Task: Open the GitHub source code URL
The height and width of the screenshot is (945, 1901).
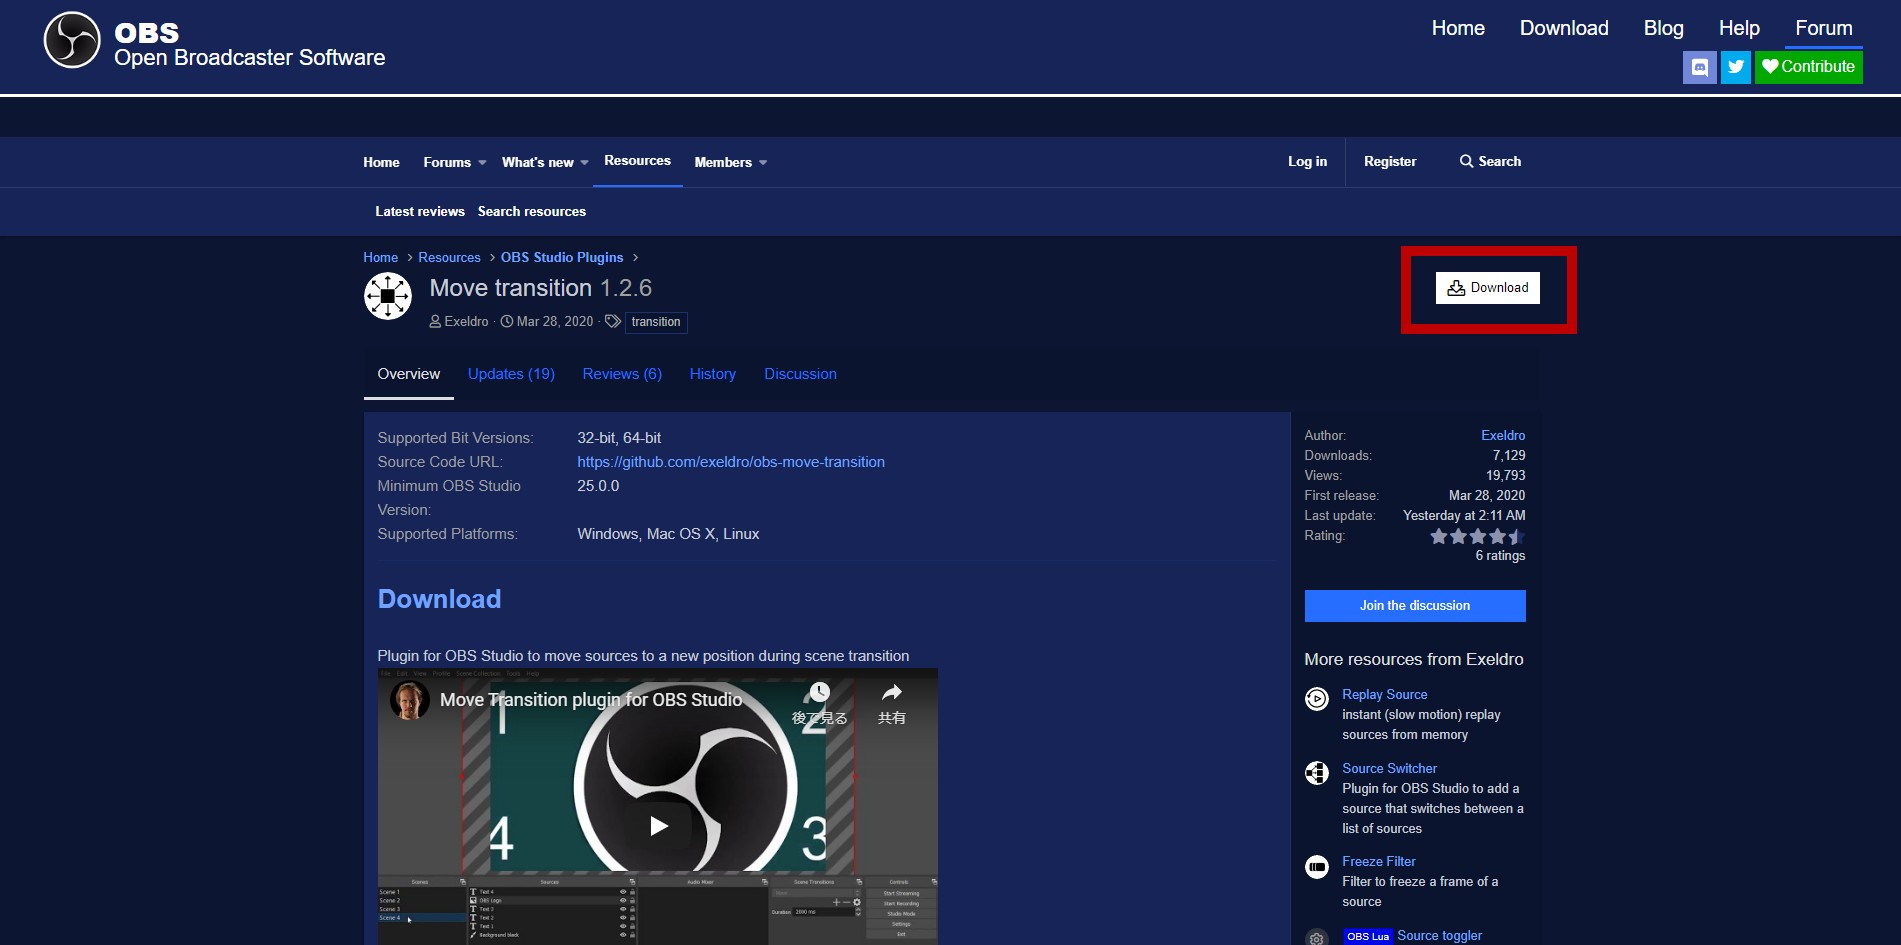Action: click(x=731, y=462)
